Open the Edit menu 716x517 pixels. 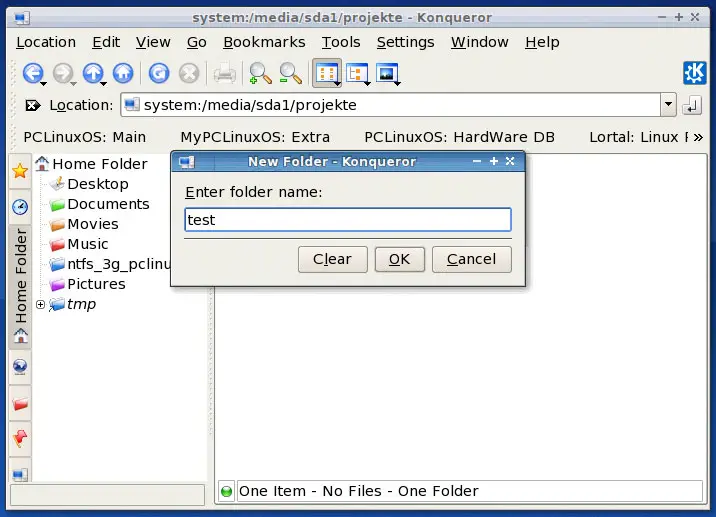coord(106,42)
